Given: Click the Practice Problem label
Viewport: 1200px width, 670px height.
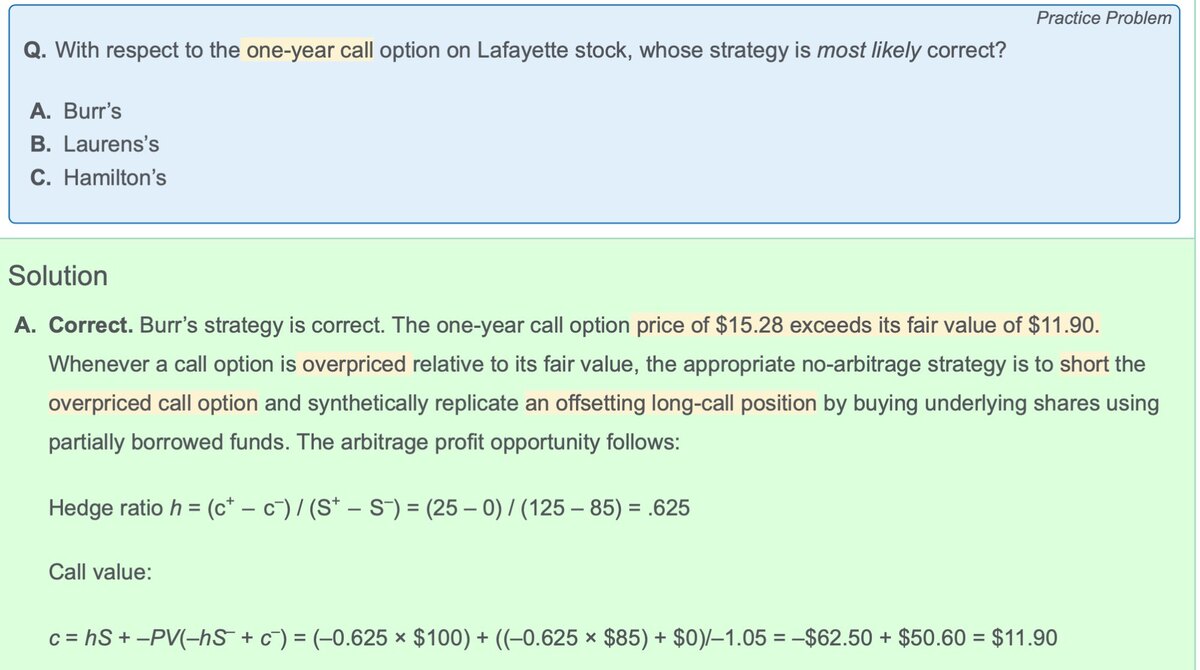Looking at the screenshot, I should (1103, 18).
